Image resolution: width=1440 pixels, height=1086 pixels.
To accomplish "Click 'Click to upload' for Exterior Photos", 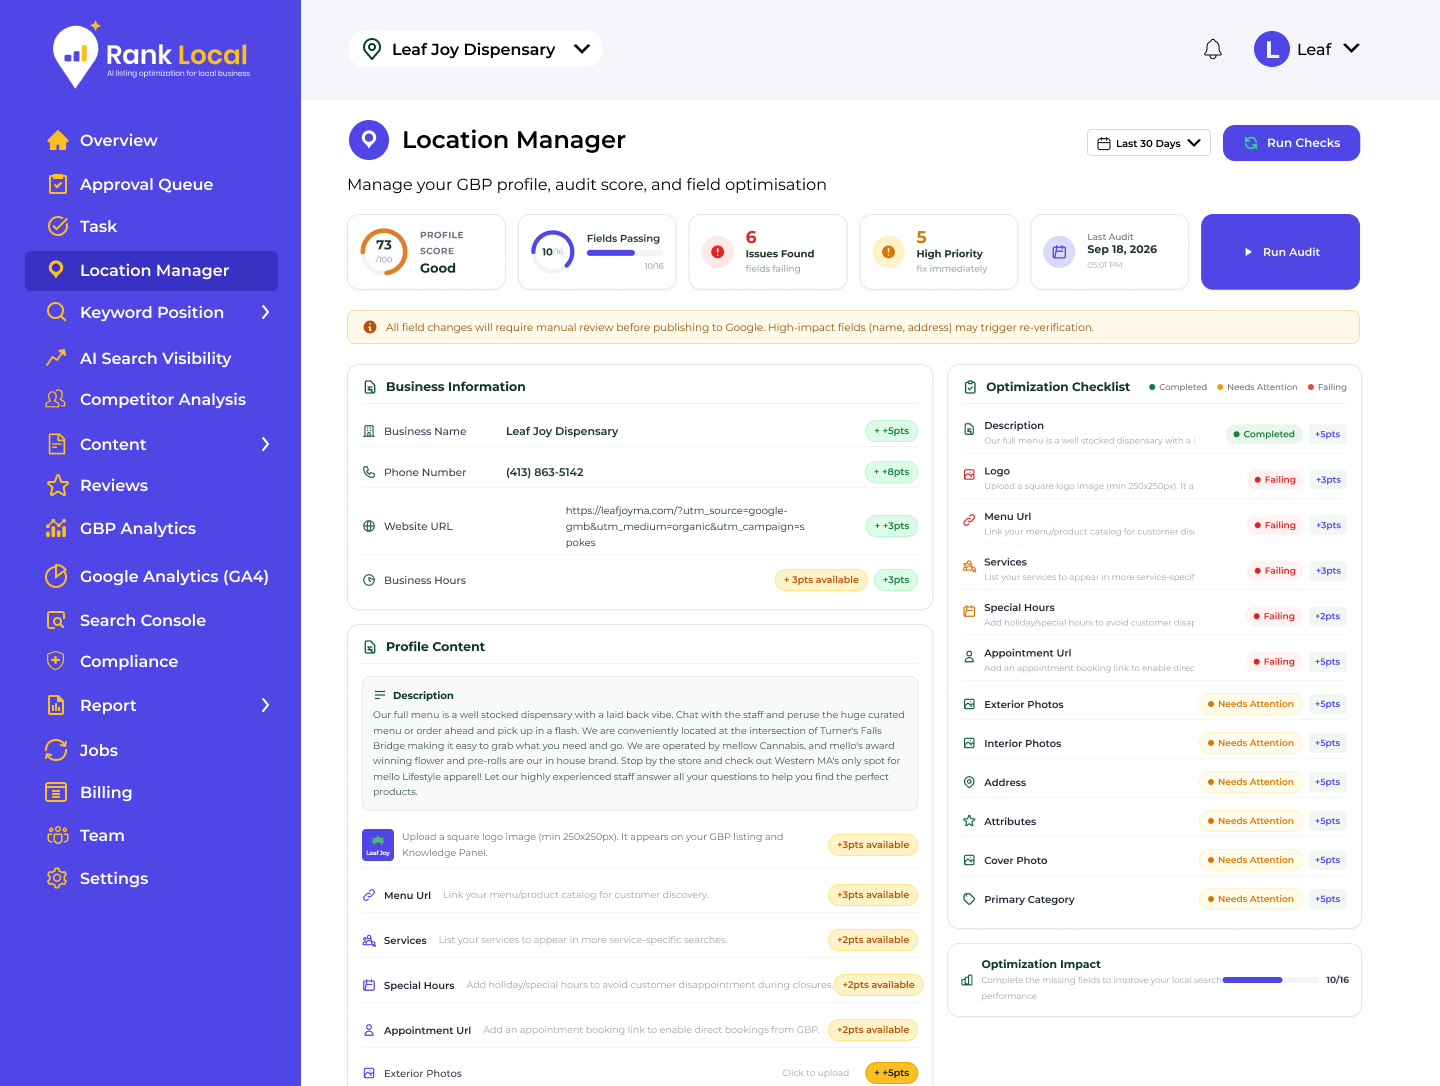I will pyautogui.click(x=815, y=1073).
